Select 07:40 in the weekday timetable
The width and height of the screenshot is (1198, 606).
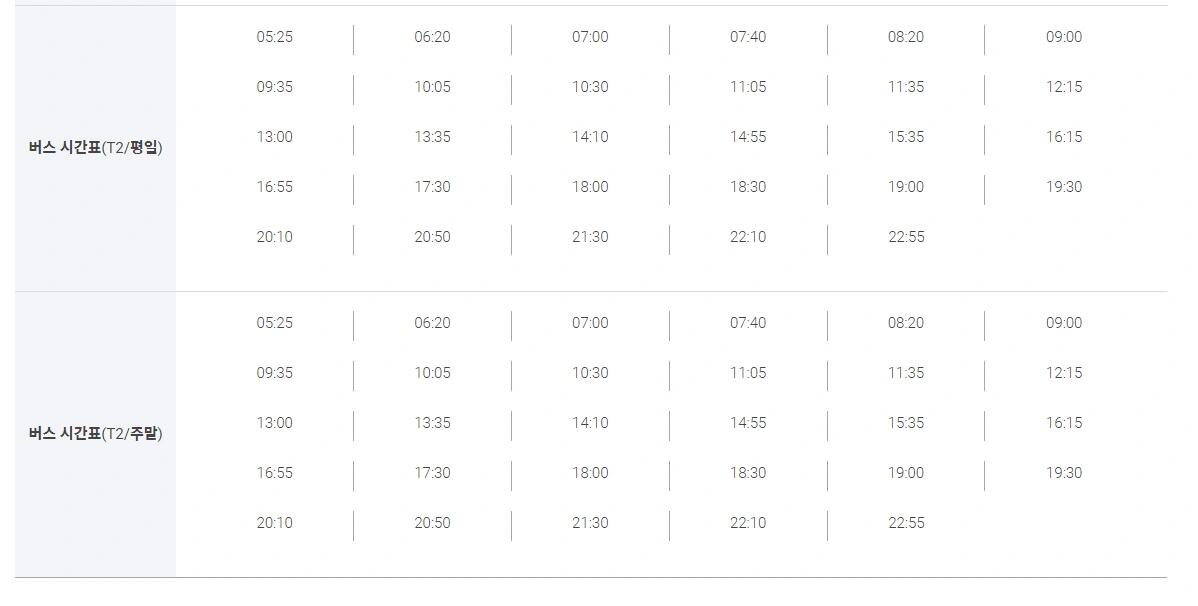pos(748,37)
